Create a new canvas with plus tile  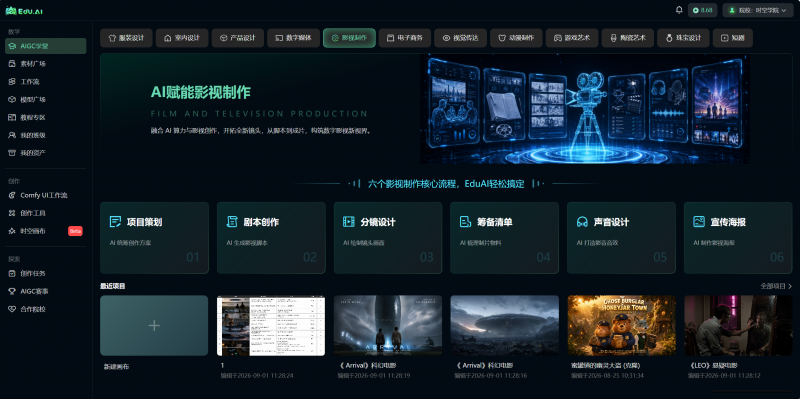154,326
